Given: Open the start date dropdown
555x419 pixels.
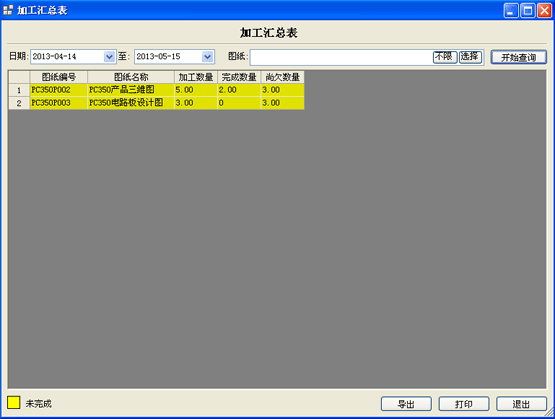Looking at the screenshot, I should pyautogui.click(x=109, y=57).
